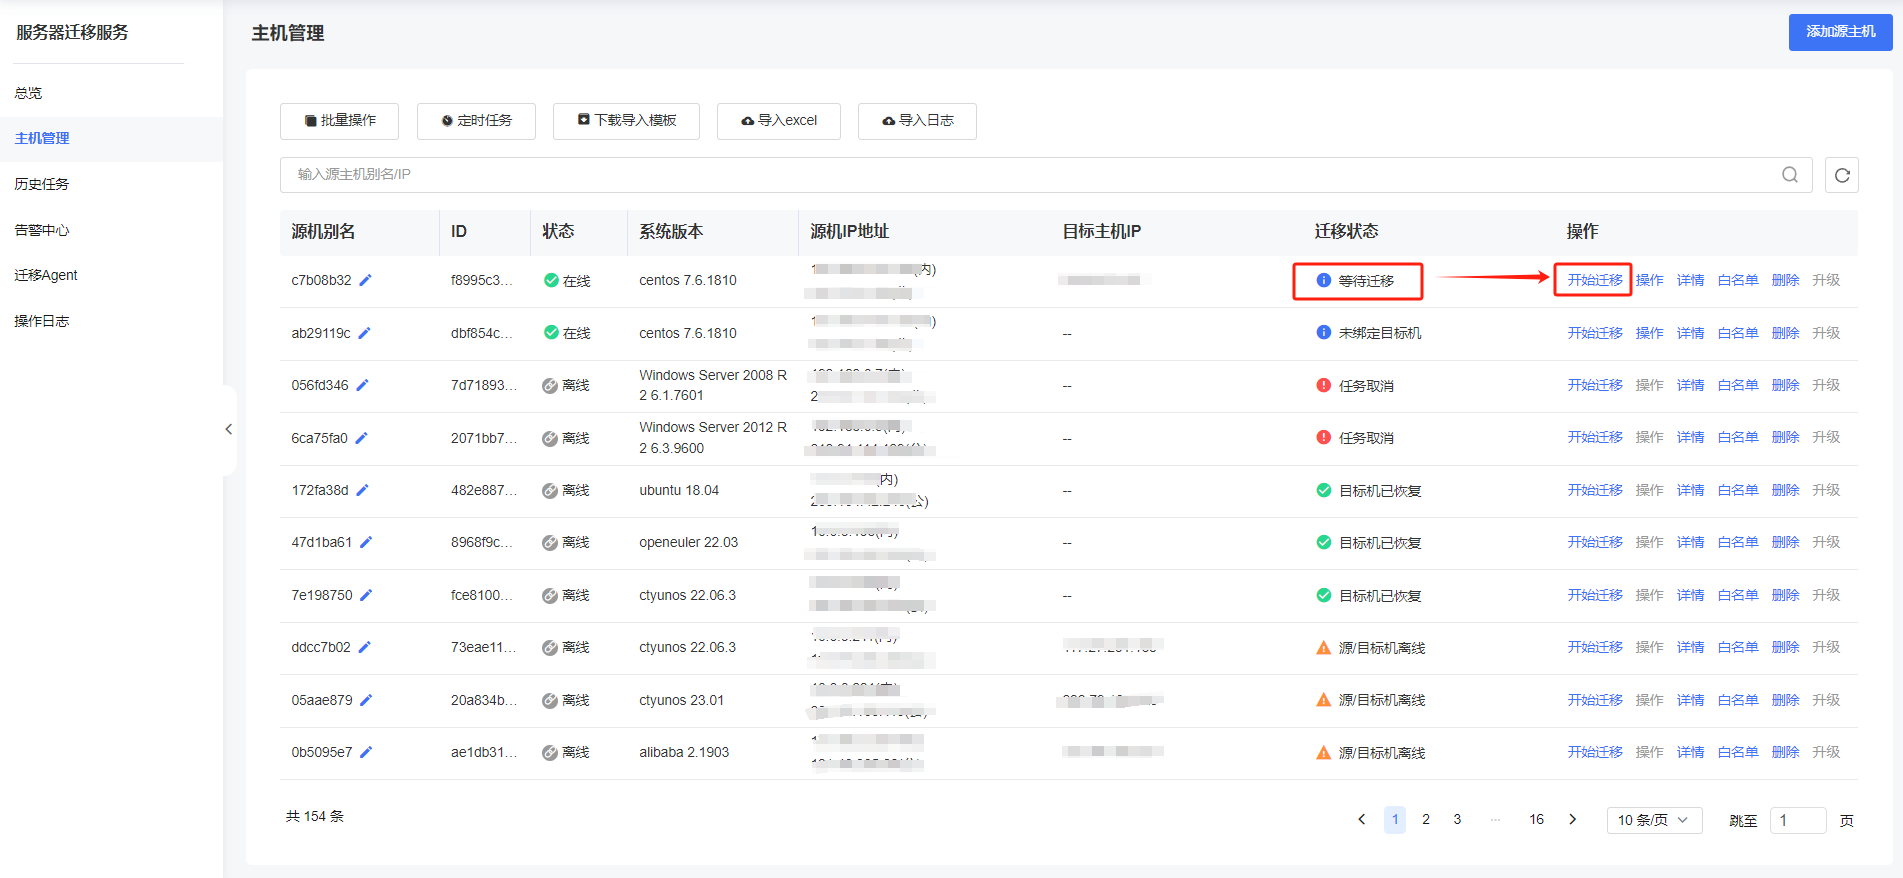
Task: Click the 下载导入模板 button
Action: click(626, 121)
